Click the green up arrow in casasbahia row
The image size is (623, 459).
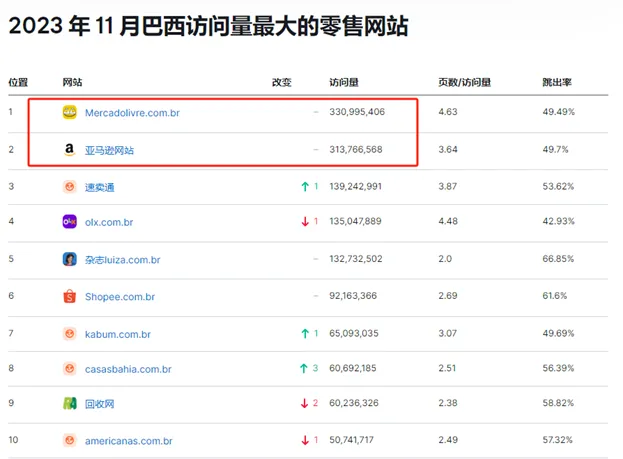(x=304, y=368)
